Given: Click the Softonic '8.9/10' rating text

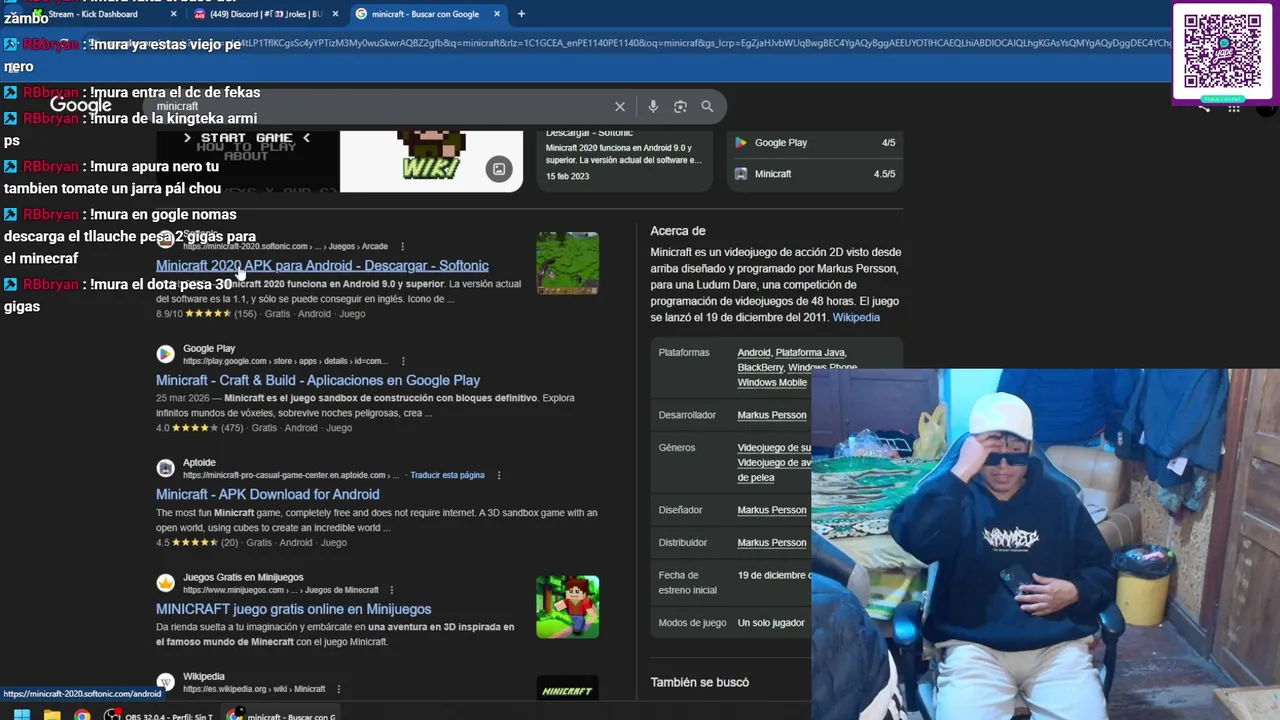Looking at the screenshot, I should pos(169,313).
